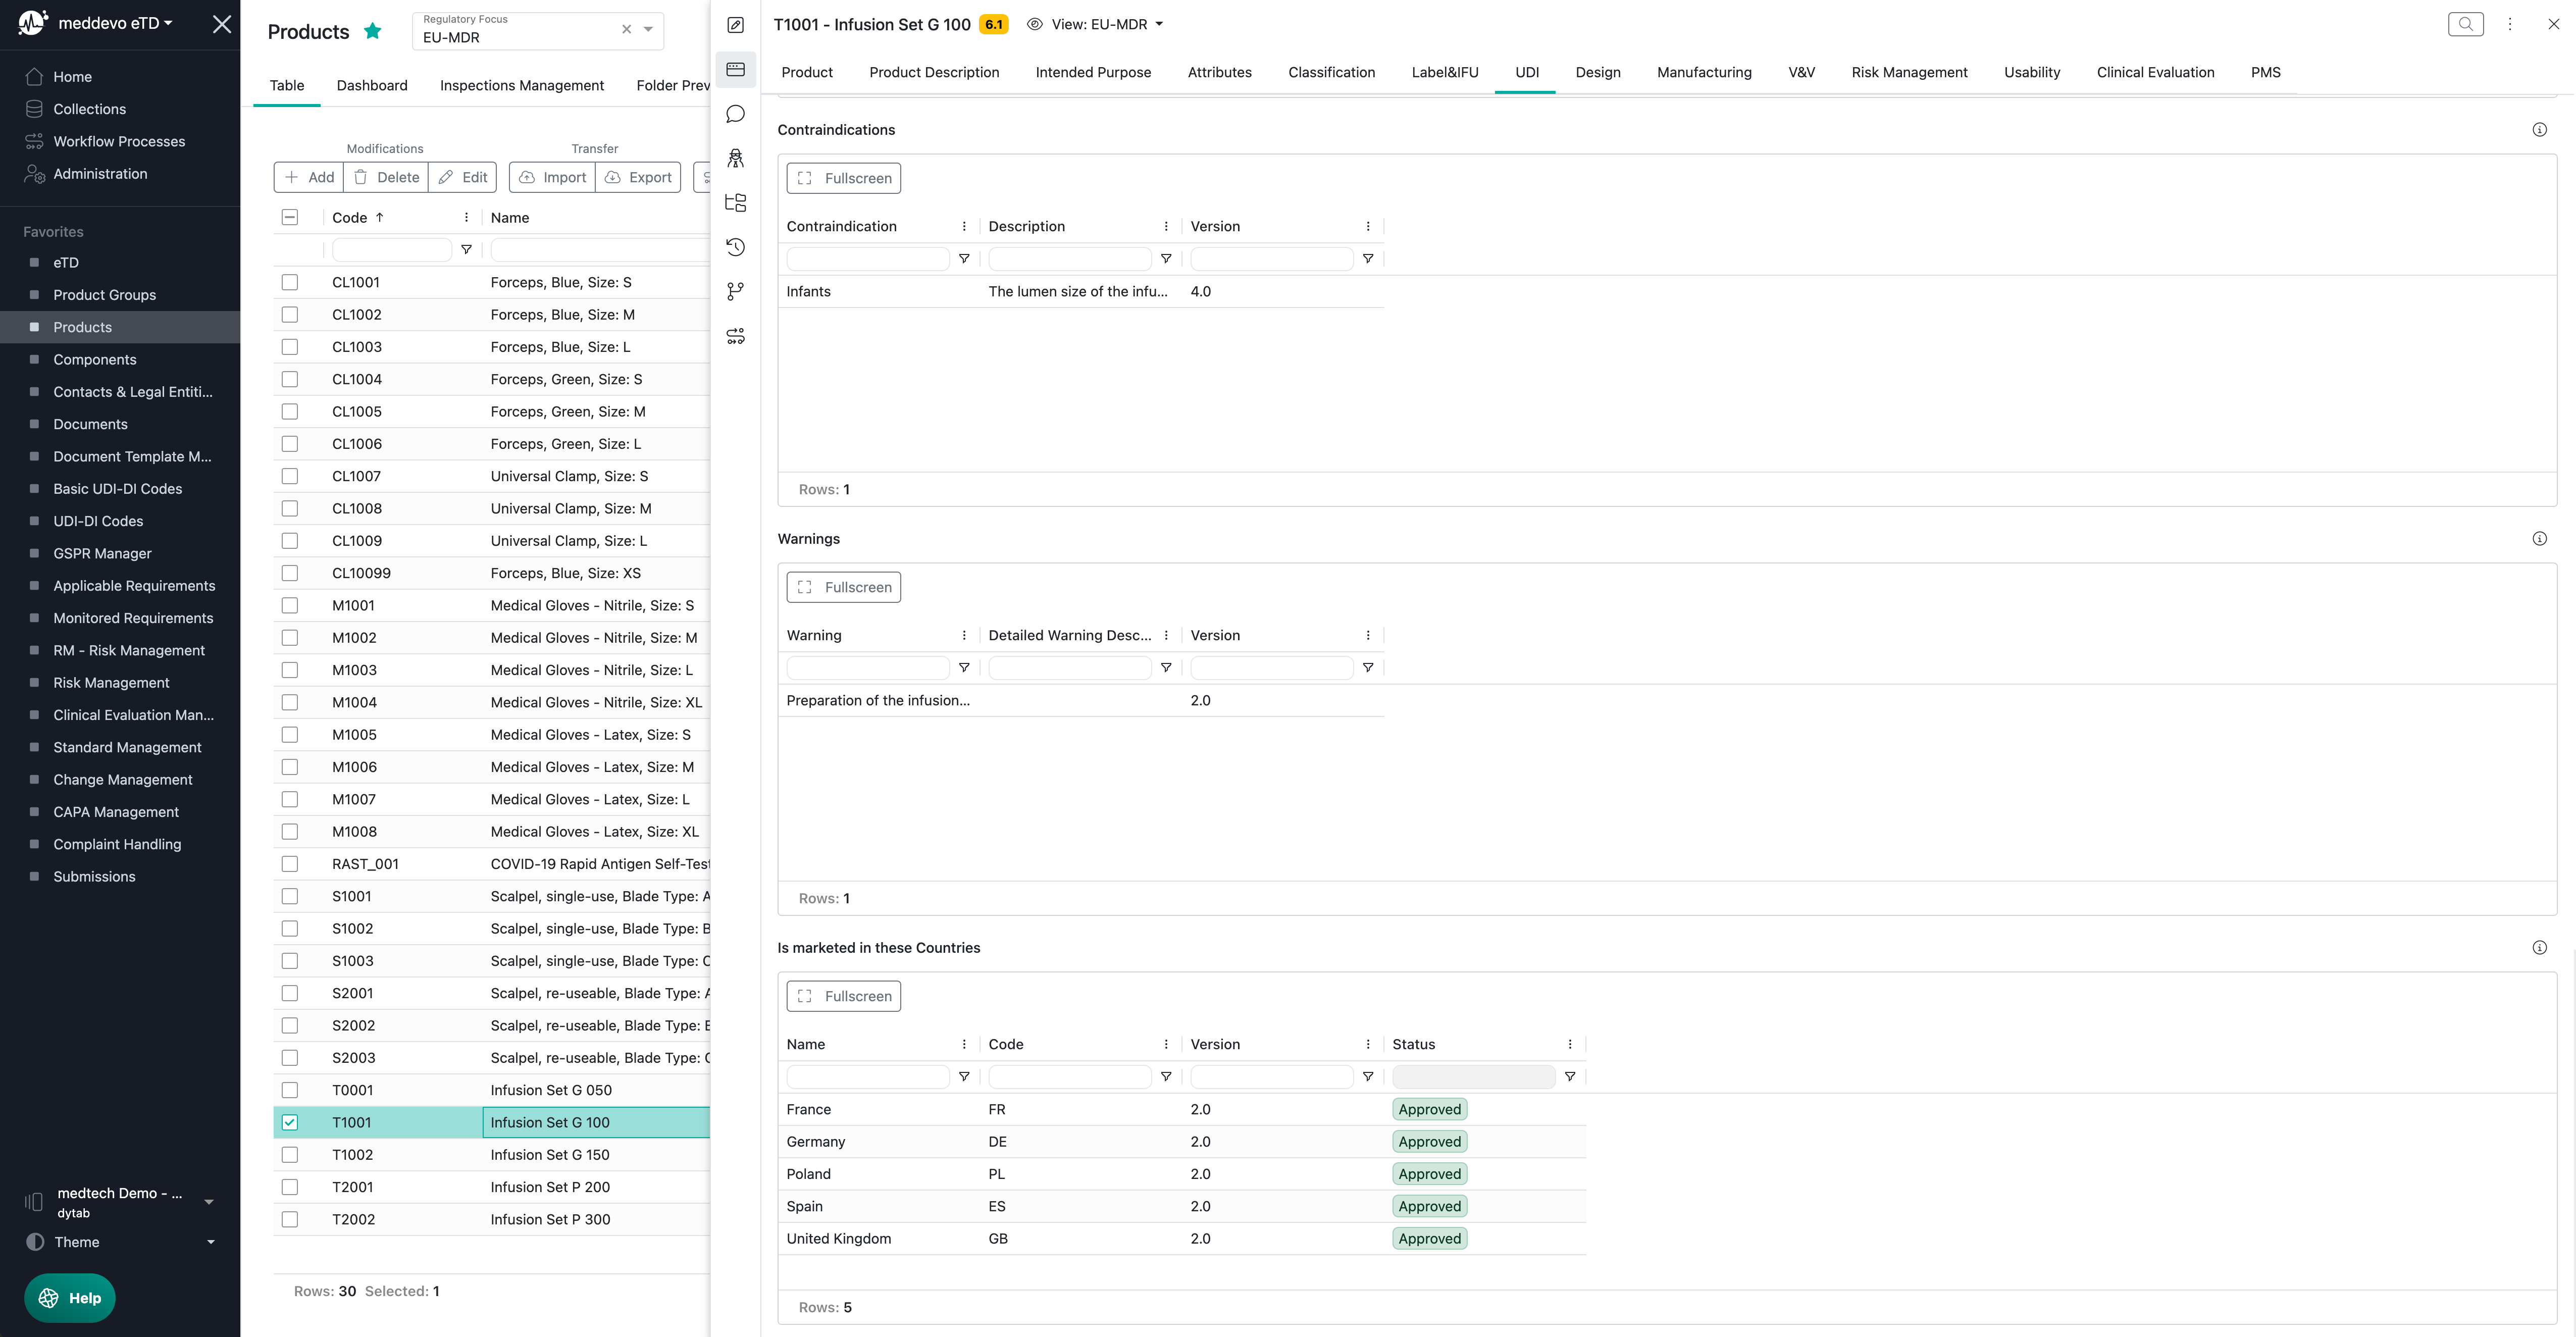
Task: Click the favorite star next to Products
Action: (373, 31)
